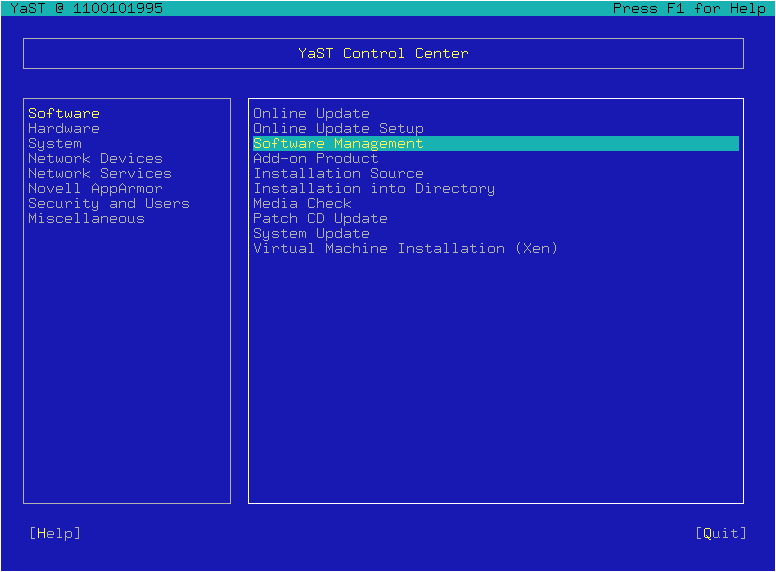Image resolution: width=776 pixels, height=572 pixels.
Task: Select the Novell AppArmor category
Action: 95,188
